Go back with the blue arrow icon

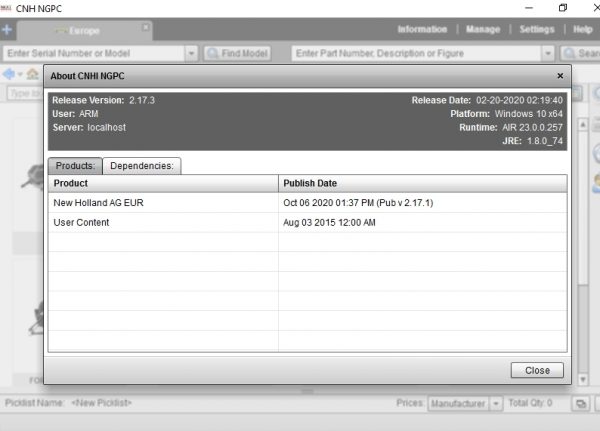(9, 73)
